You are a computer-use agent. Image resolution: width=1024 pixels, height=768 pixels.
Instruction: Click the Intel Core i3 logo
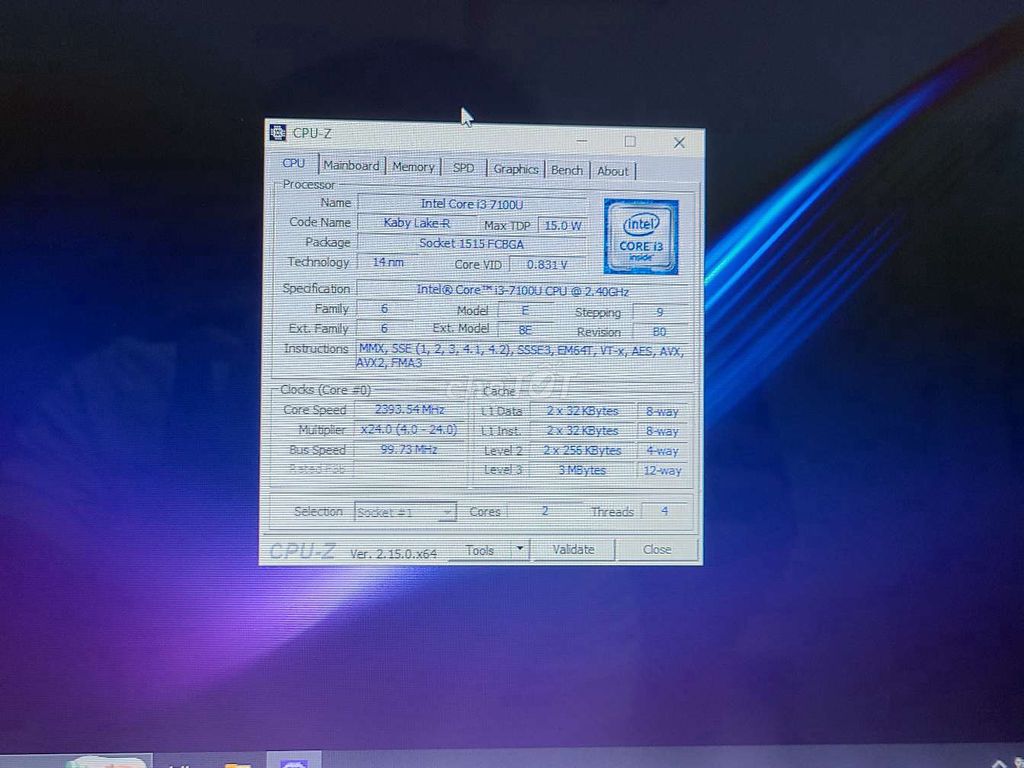point(641,237)
